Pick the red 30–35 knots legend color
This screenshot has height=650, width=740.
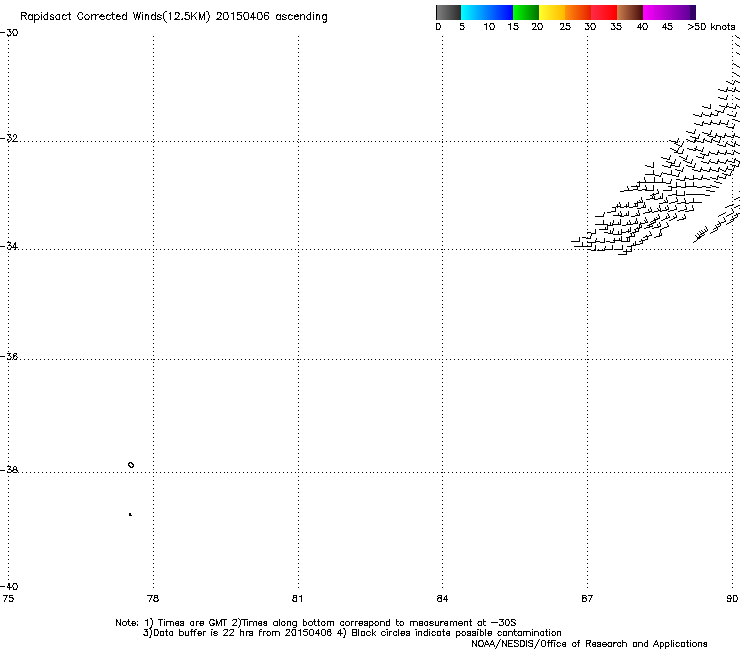[x=604, y=12]
